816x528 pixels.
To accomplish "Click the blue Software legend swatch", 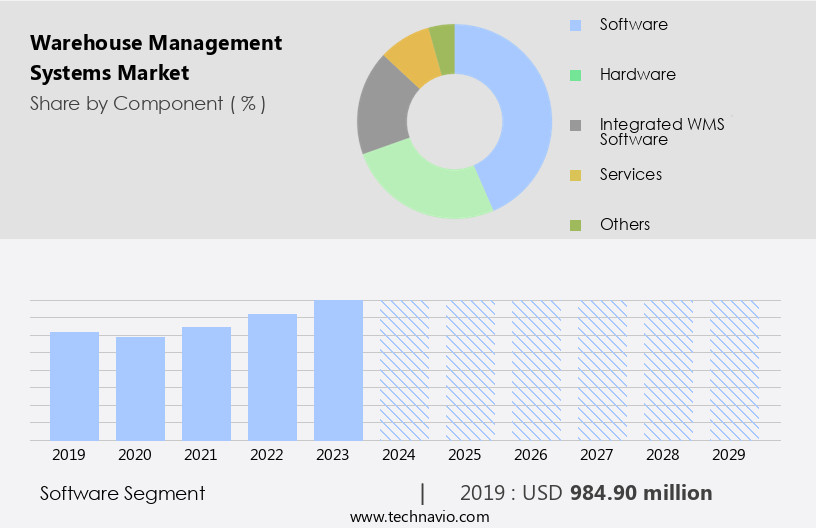I will coord(575,25).
